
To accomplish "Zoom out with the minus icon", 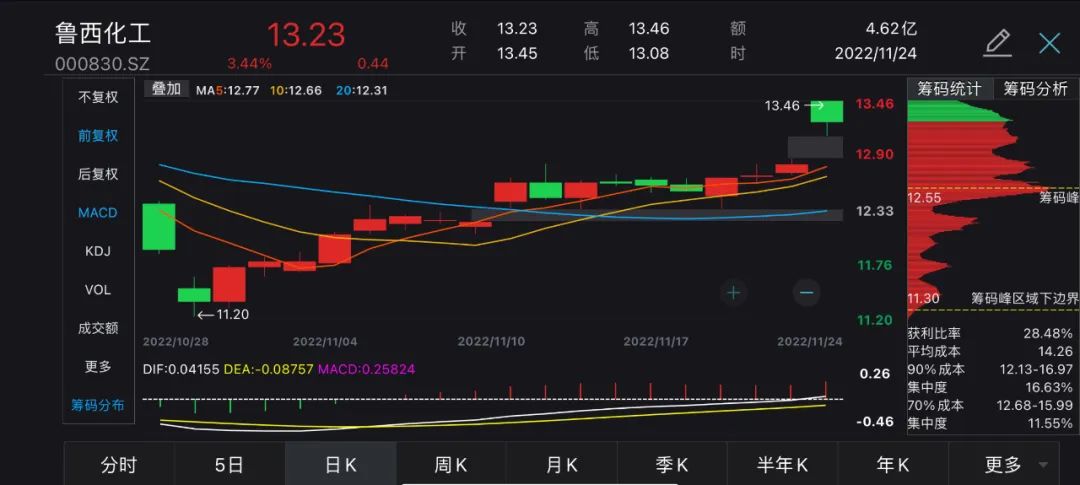I will (807, 292).
